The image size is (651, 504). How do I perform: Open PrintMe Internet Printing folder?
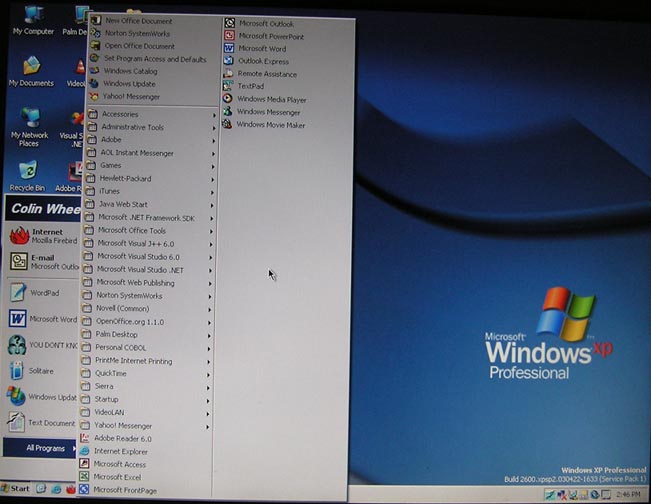[145, 361]
